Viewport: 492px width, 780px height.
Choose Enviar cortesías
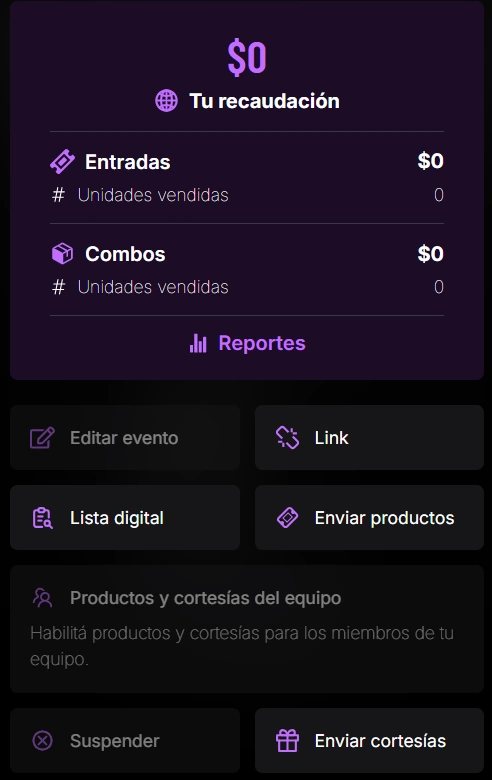370,741
